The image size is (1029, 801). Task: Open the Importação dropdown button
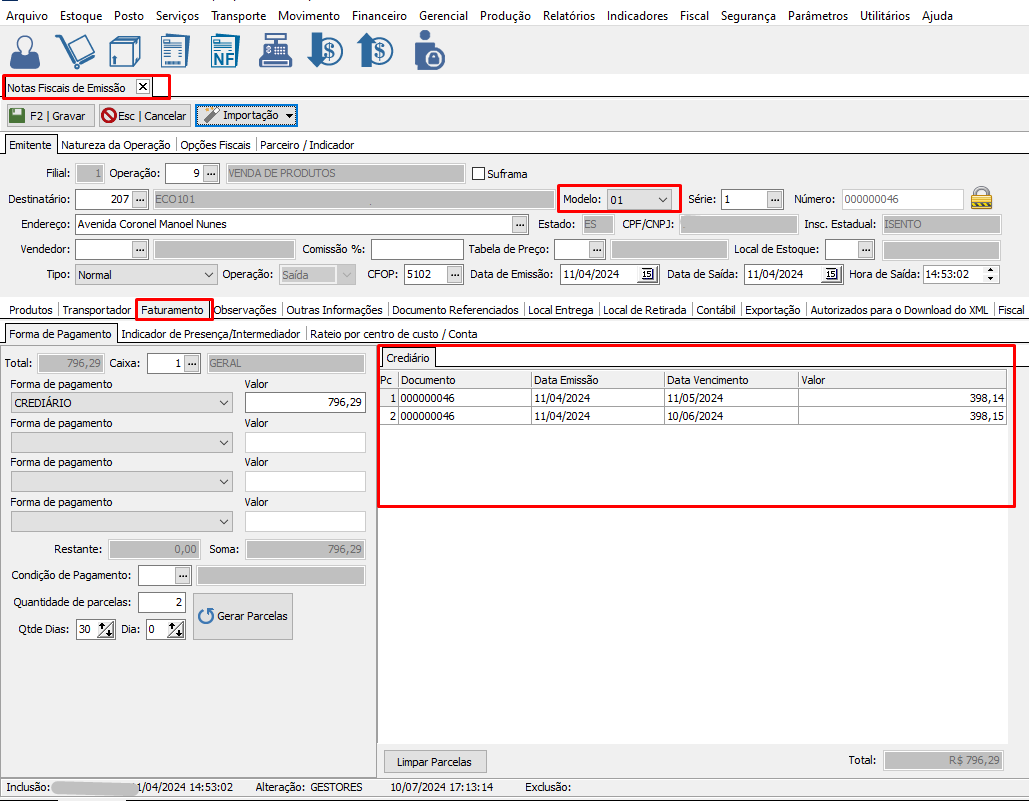[x=246, y=116]
